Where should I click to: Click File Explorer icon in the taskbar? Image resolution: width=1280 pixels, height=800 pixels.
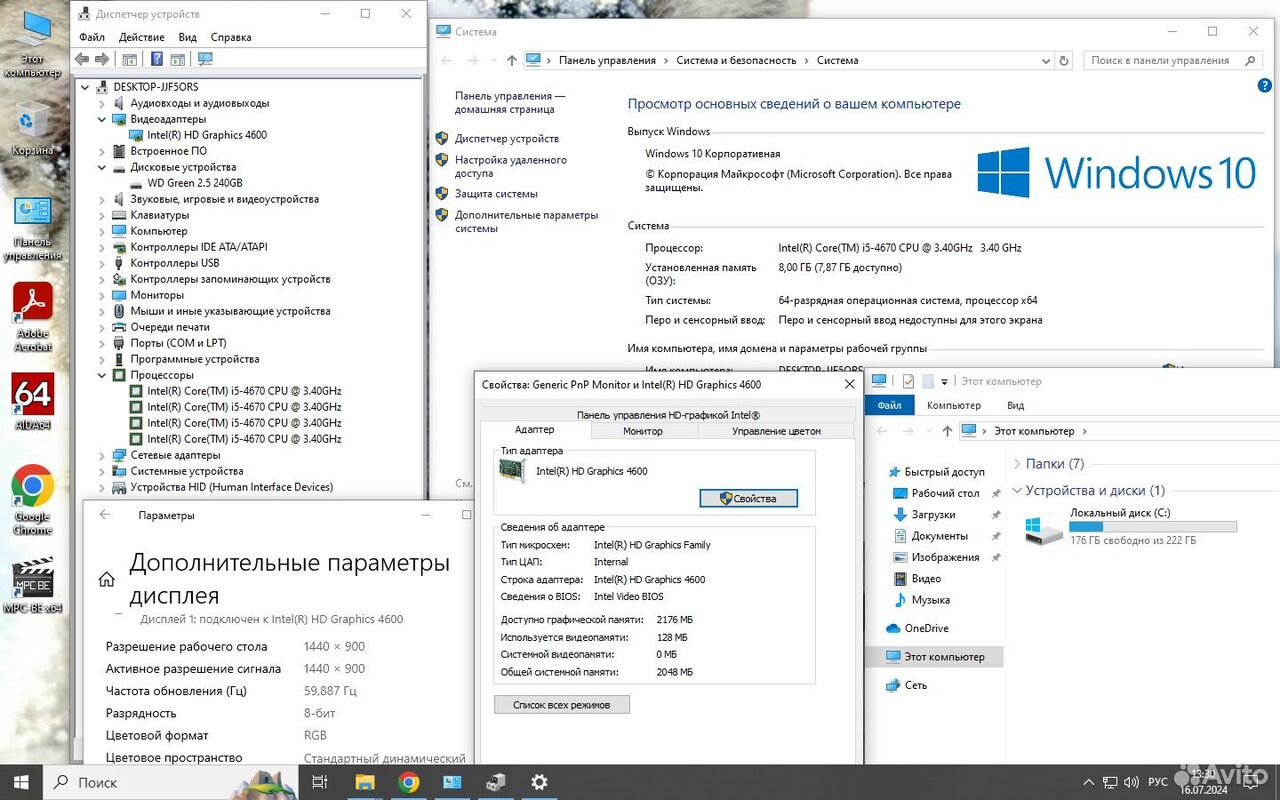[x=364, y=782]
